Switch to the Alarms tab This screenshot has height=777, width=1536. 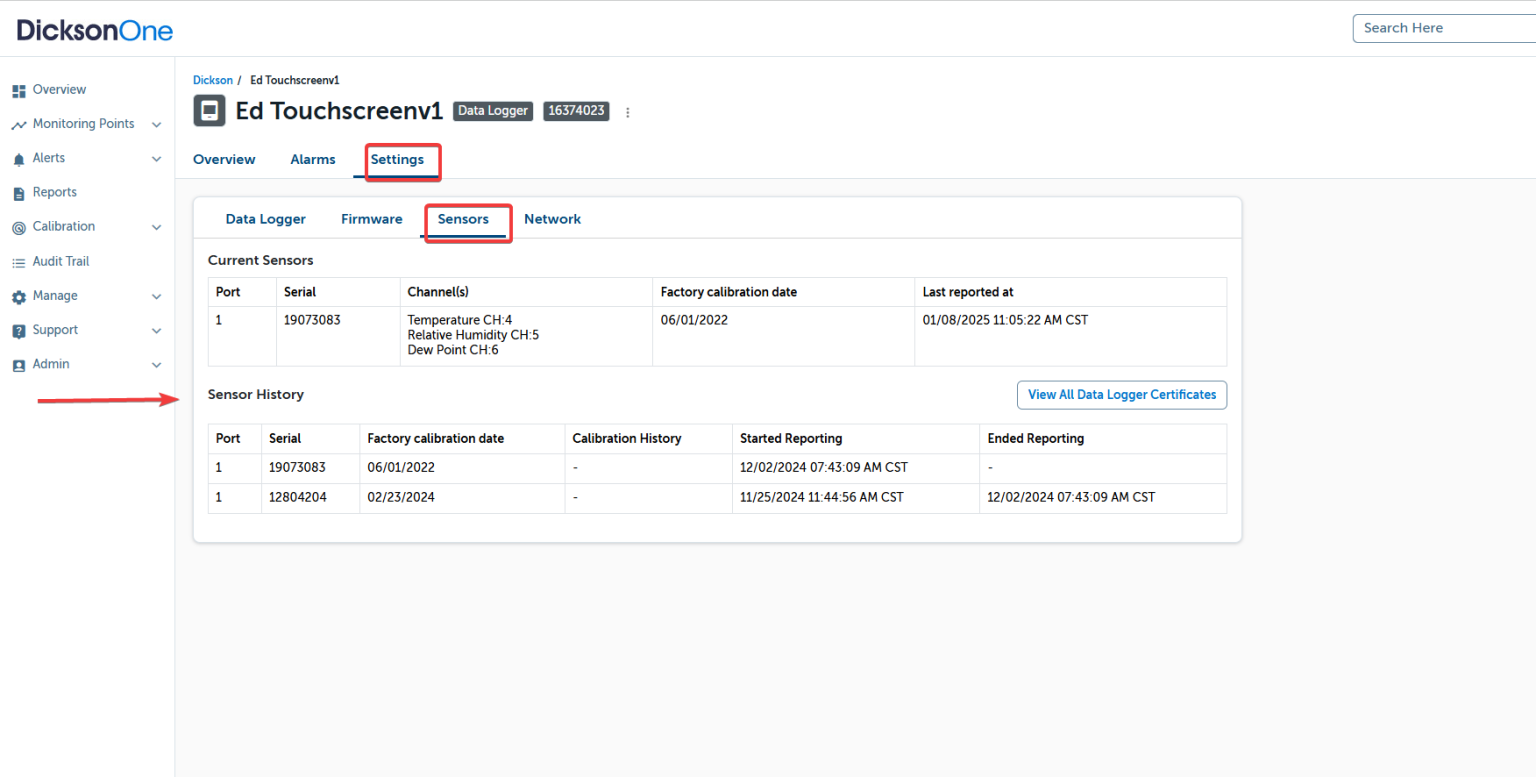[x=312, y=159]
